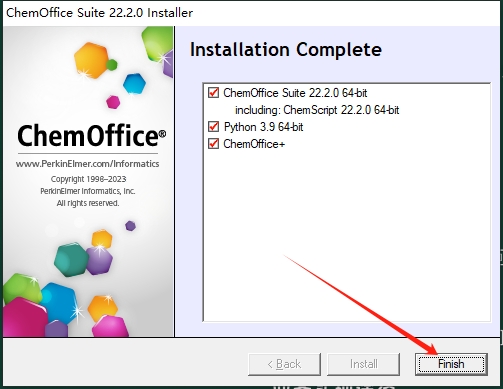Select the including: ChemScript 22.2.0 64-bit line
This screenshot has height=389, width=503.
(x=317, y=110)
